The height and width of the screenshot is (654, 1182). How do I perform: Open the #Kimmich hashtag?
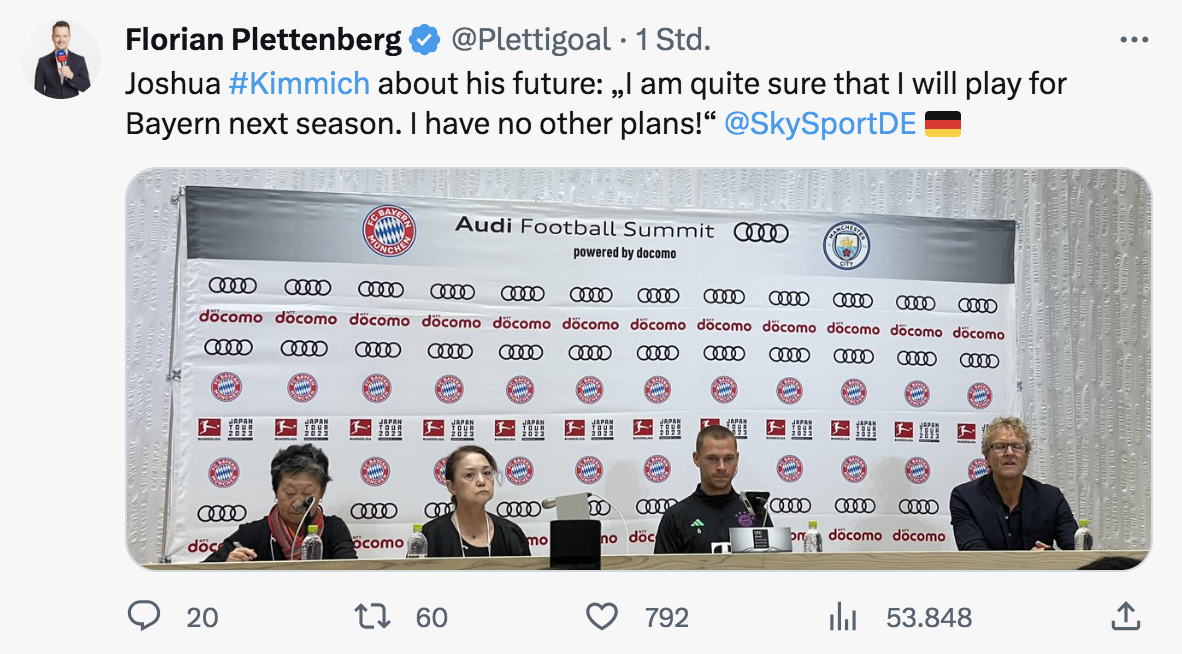click(x=299, y=83)
